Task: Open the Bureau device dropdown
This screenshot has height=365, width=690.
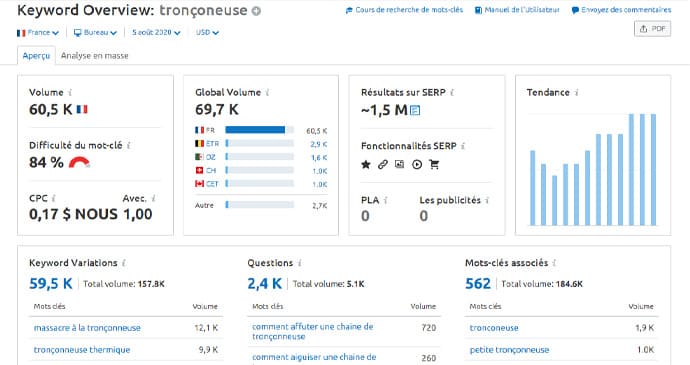Action: point(95,33)
